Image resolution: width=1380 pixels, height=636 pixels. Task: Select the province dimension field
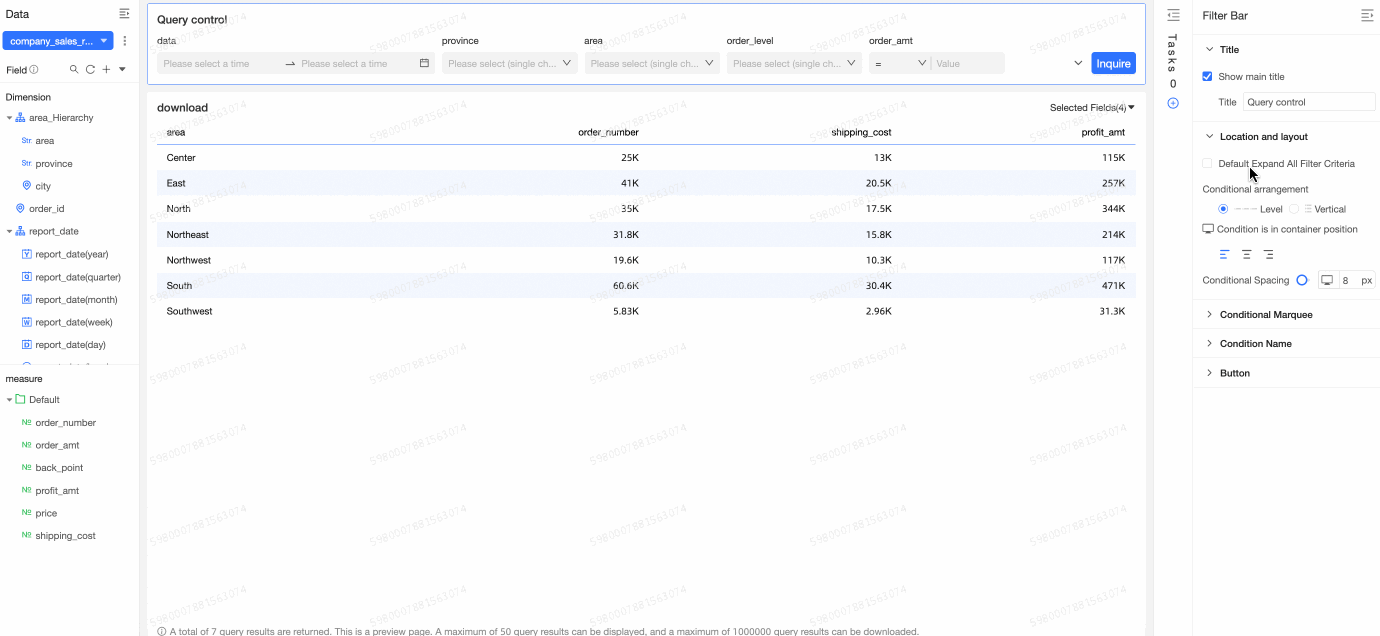[x=54, y=164]
